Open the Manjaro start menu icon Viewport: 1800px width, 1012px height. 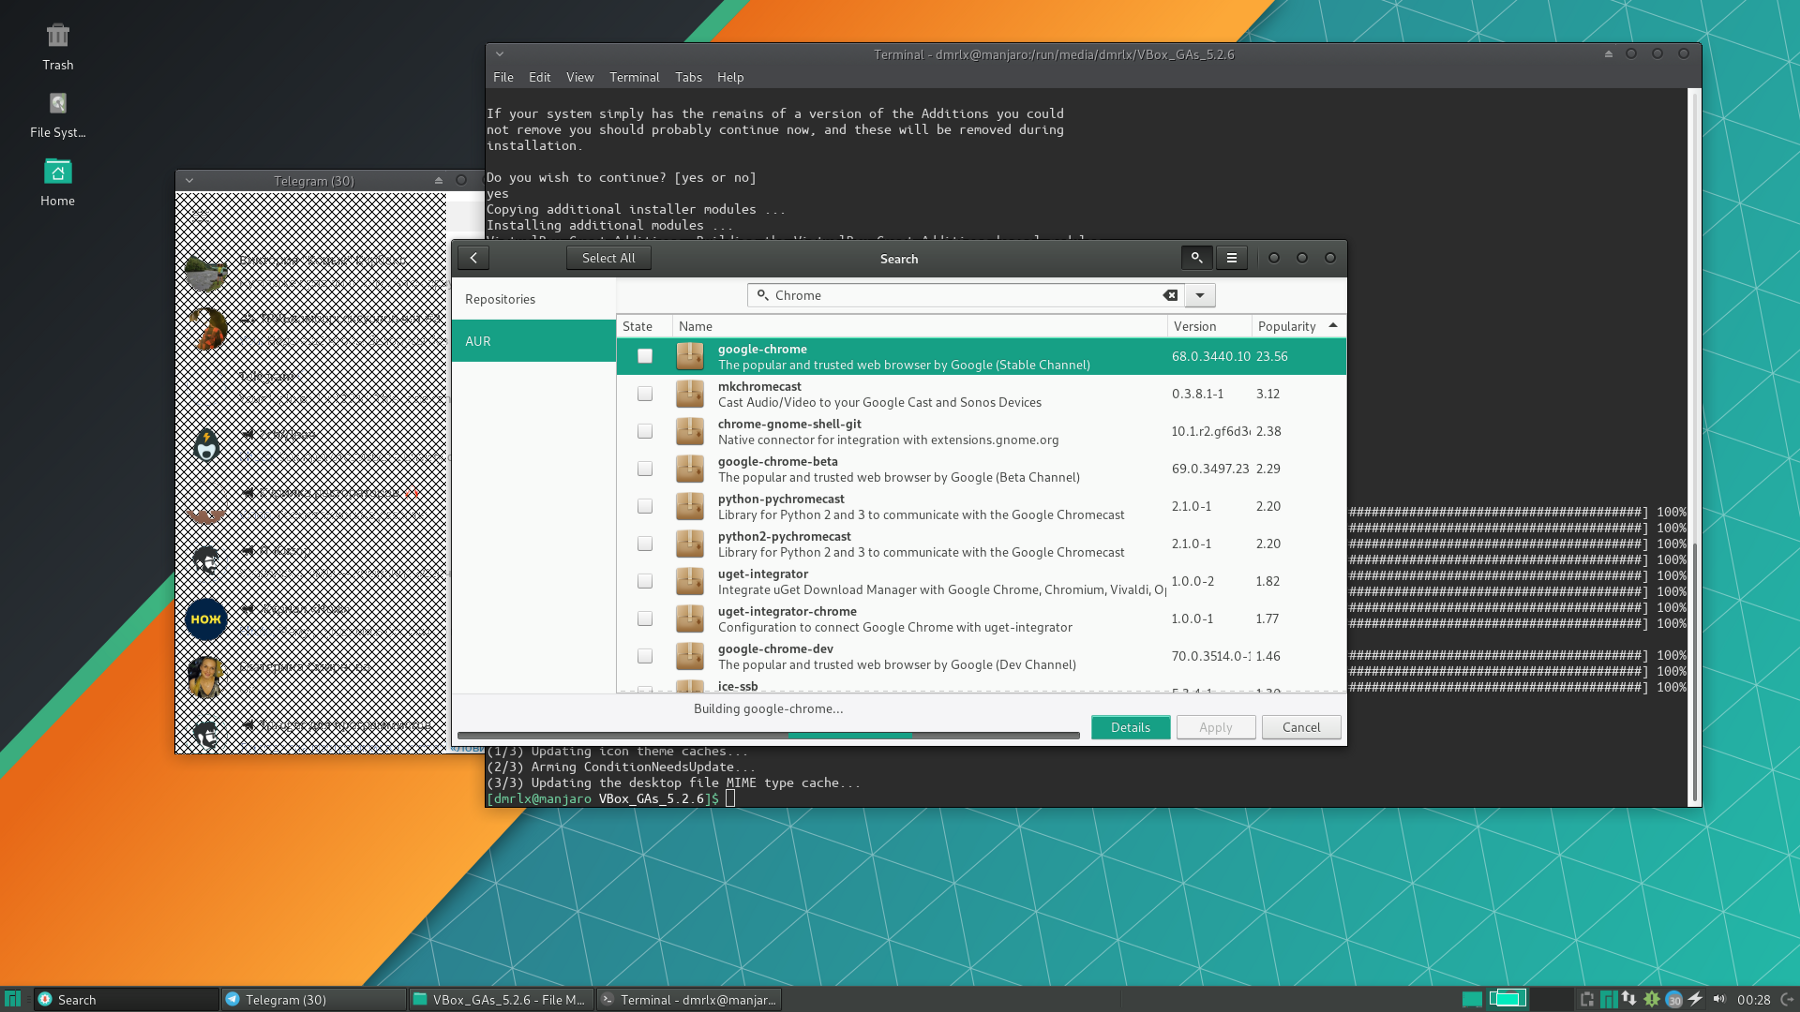pyautogui.click(x=13, y=999)
